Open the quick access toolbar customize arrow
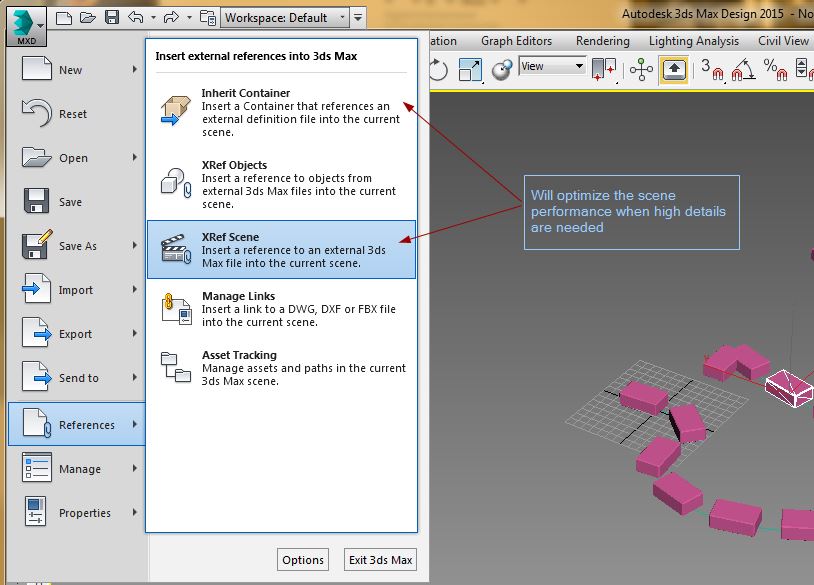The image size is (814, 585). pyautogui.click(x=358, y=18)
